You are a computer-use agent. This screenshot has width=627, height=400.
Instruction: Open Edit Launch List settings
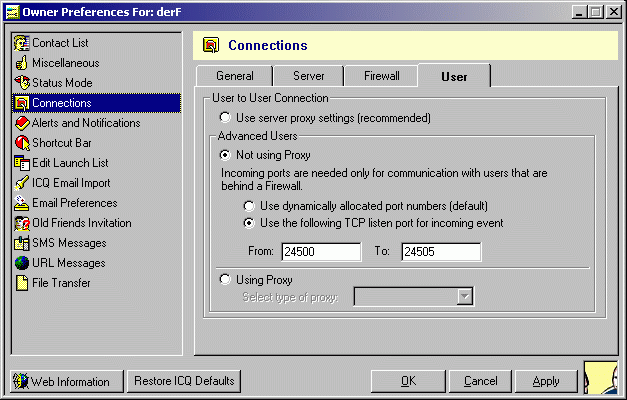point(96,163)
